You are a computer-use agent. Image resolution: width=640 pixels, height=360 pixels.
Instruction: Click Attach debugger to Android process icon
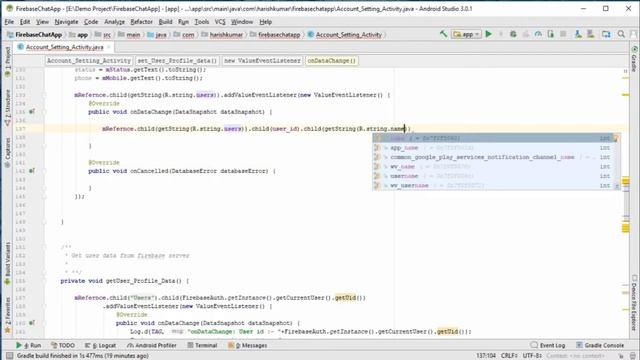click(551, 34)
